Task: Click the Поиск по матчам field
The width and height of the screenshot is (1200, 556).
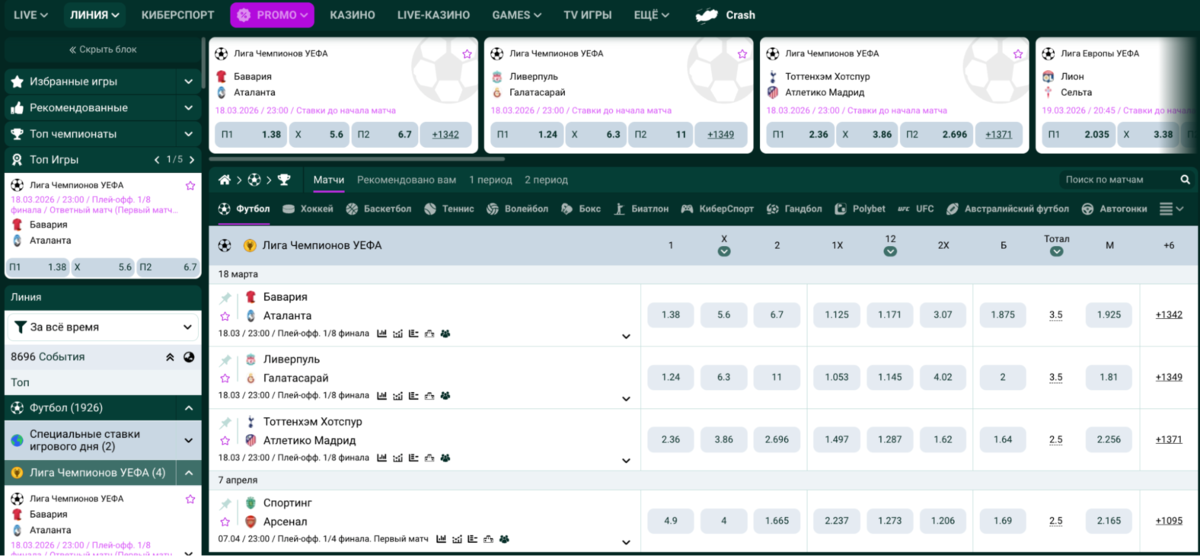Action: pos(1117,180)
